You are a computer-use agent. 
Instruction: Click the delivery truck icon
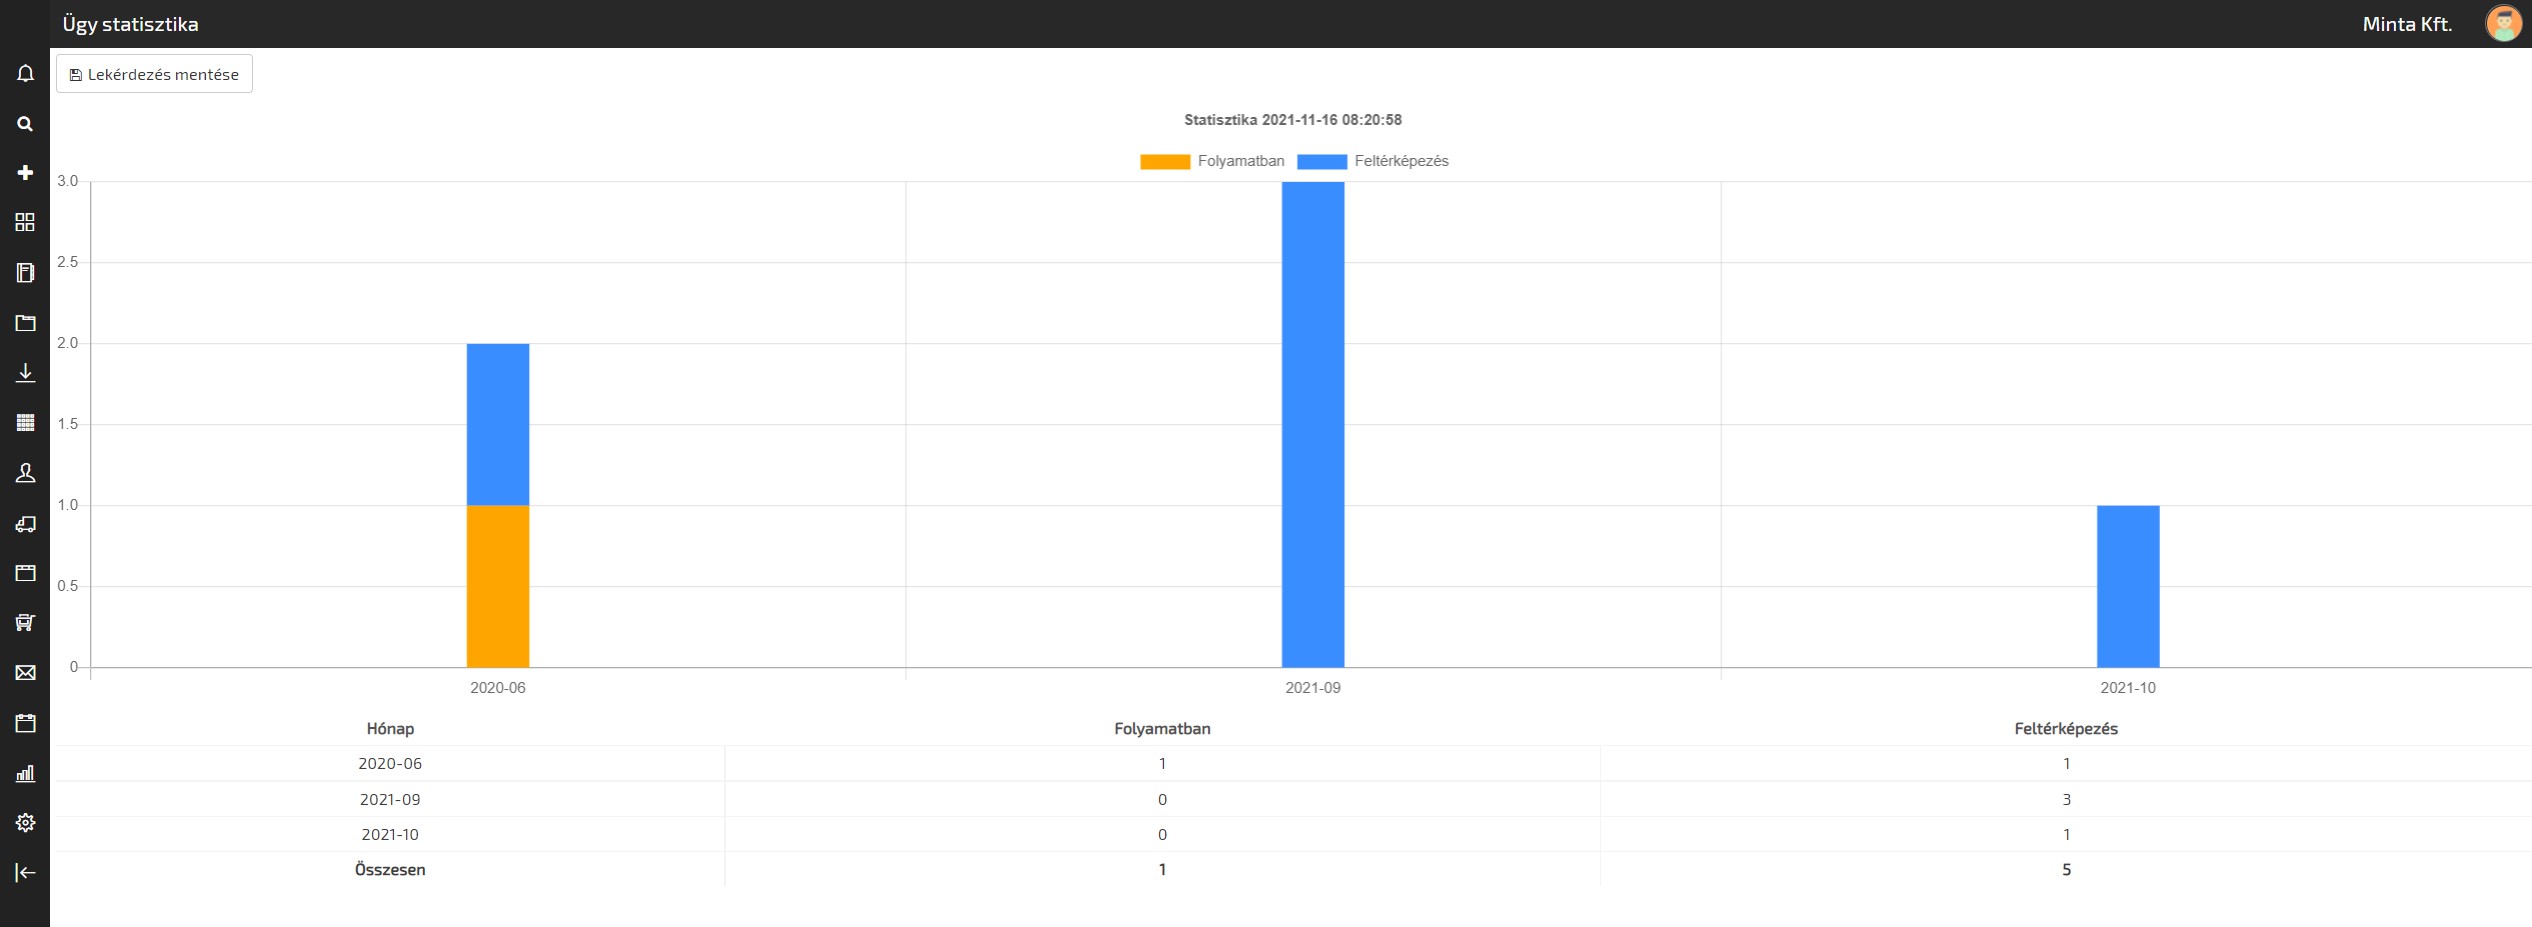point(25,523)
